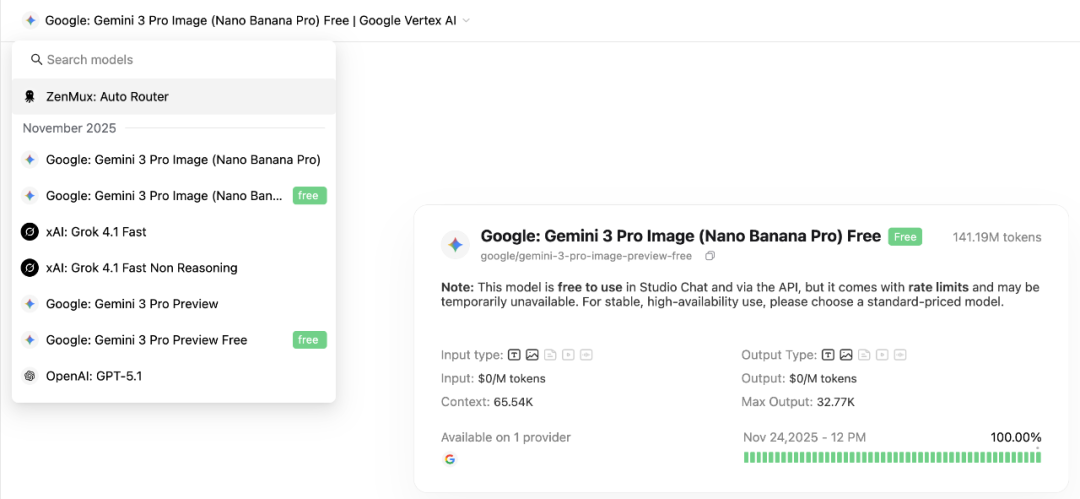
Task: Click the November 2025 section header
Action: [x=70, y=128]
